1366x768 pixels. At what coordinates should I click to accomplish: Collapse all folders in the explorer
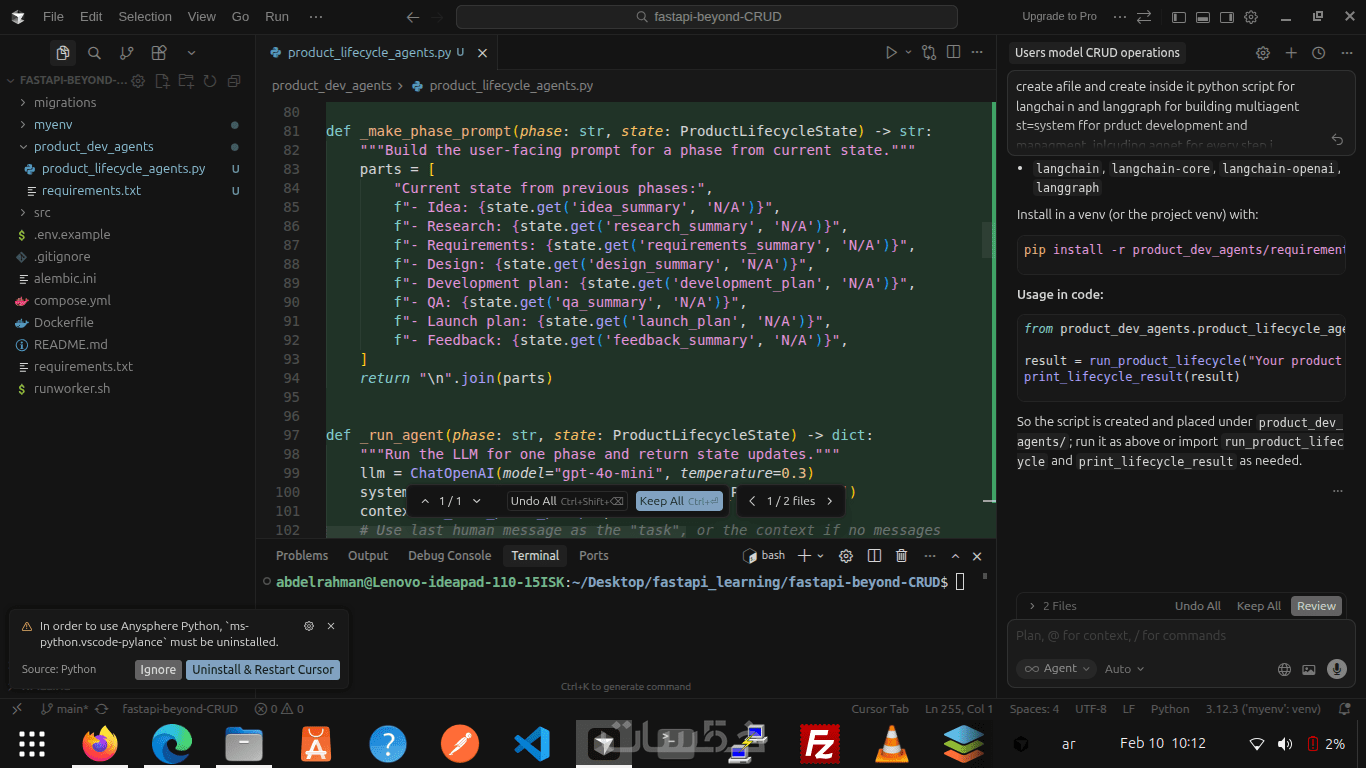point(234,81)
